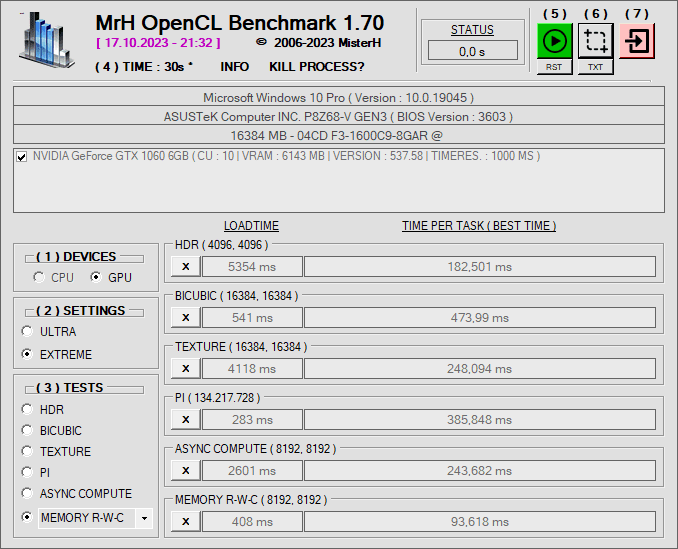Screen dimensions: 678x549
Task: Select the MEMORY R-W-C test radio button
Action: point(27,517)
